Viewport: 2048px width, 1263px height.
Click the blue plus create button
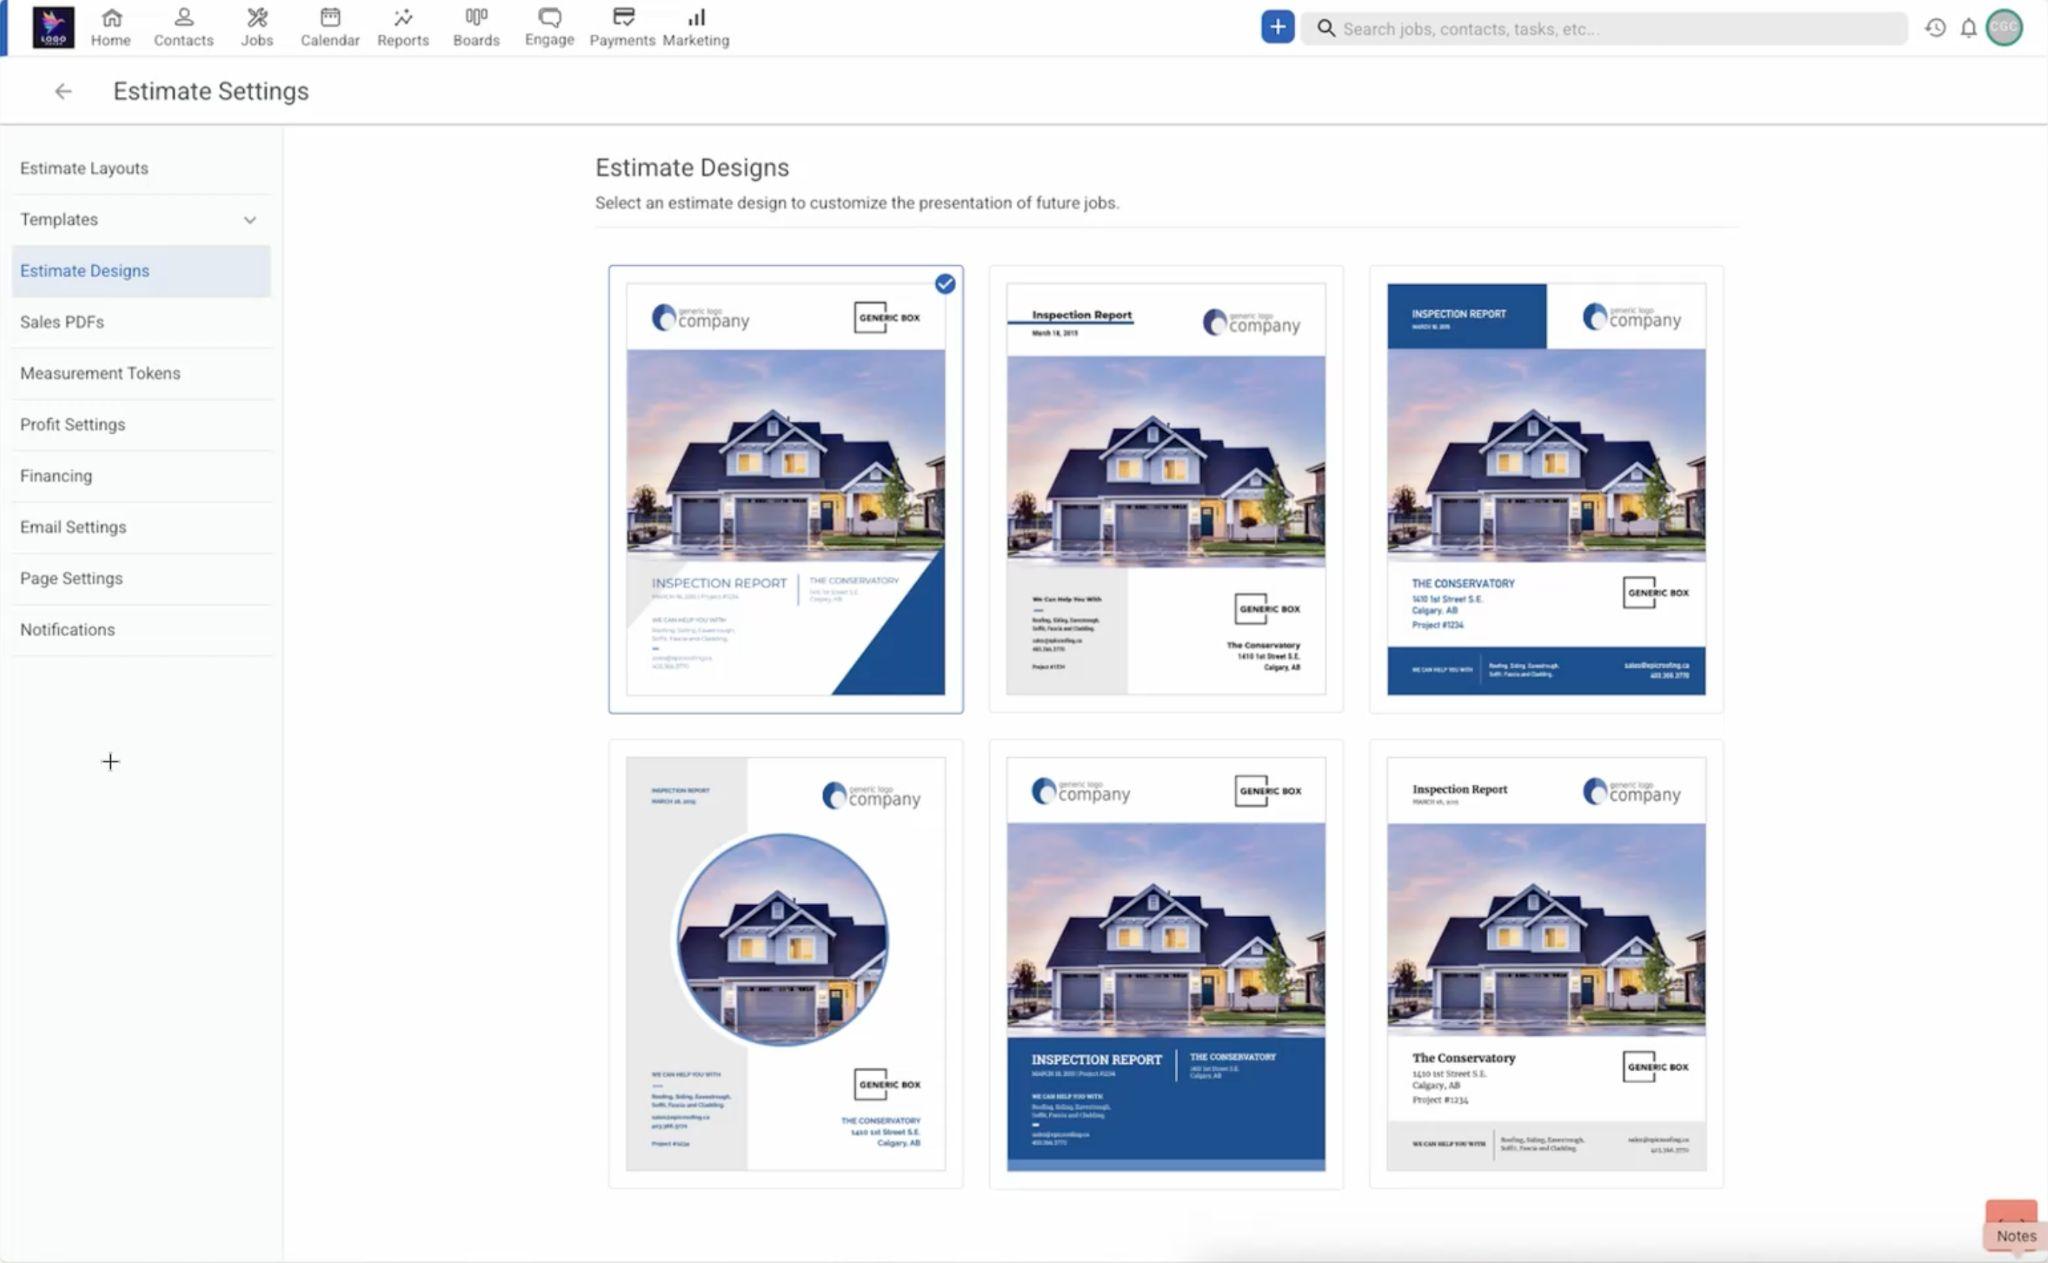[x=1277, y=27]
